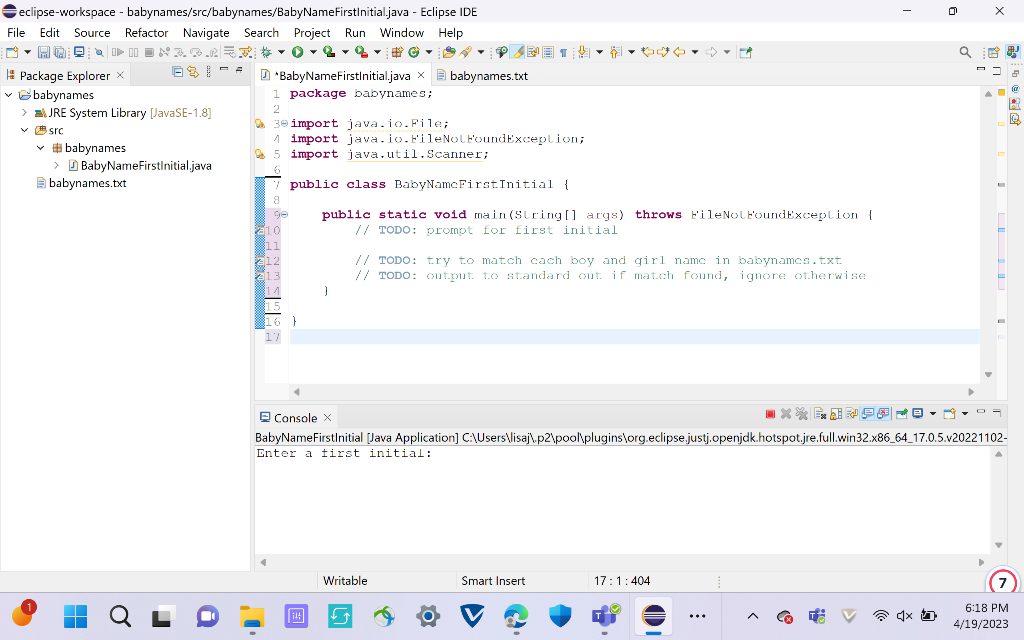Open the External Tools dropdown arrow
This screenshot has height=640, width=1024.
coord(377,52)
